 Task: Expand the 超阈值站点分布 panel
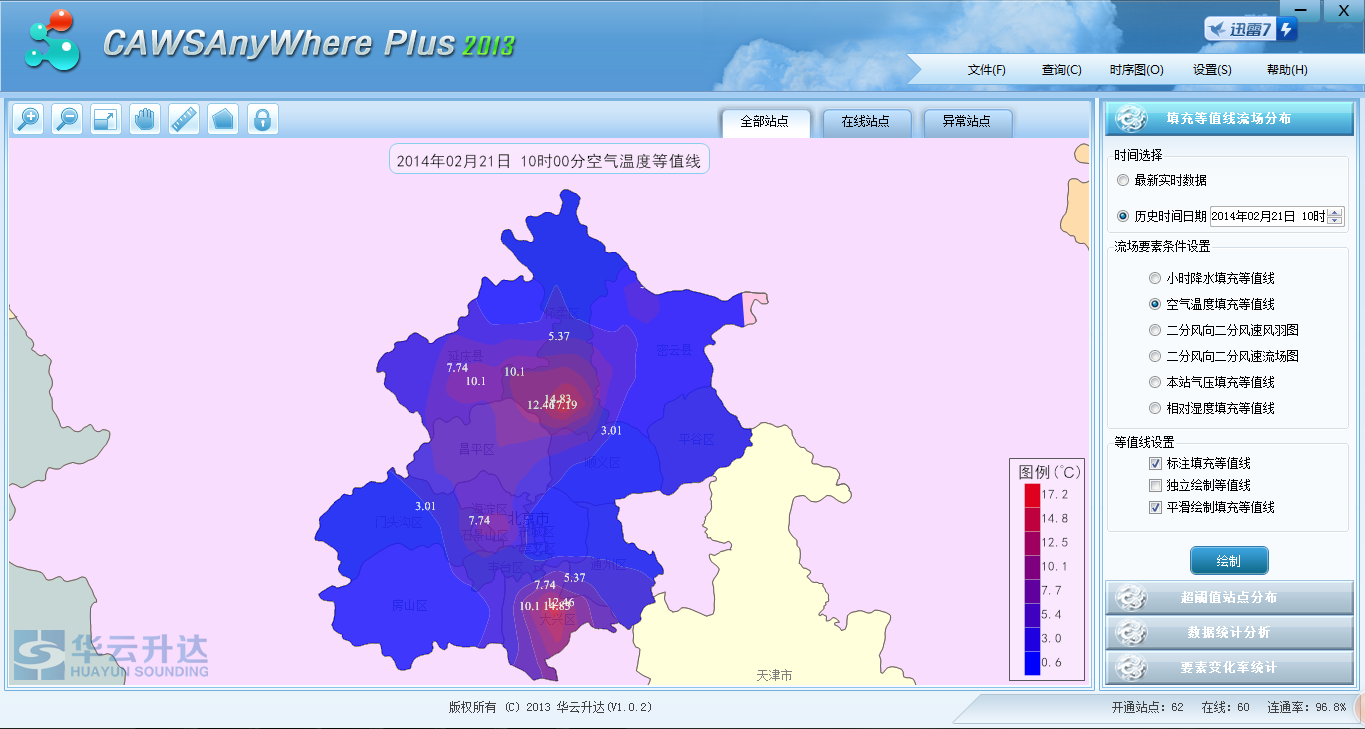pos(1229,598)
